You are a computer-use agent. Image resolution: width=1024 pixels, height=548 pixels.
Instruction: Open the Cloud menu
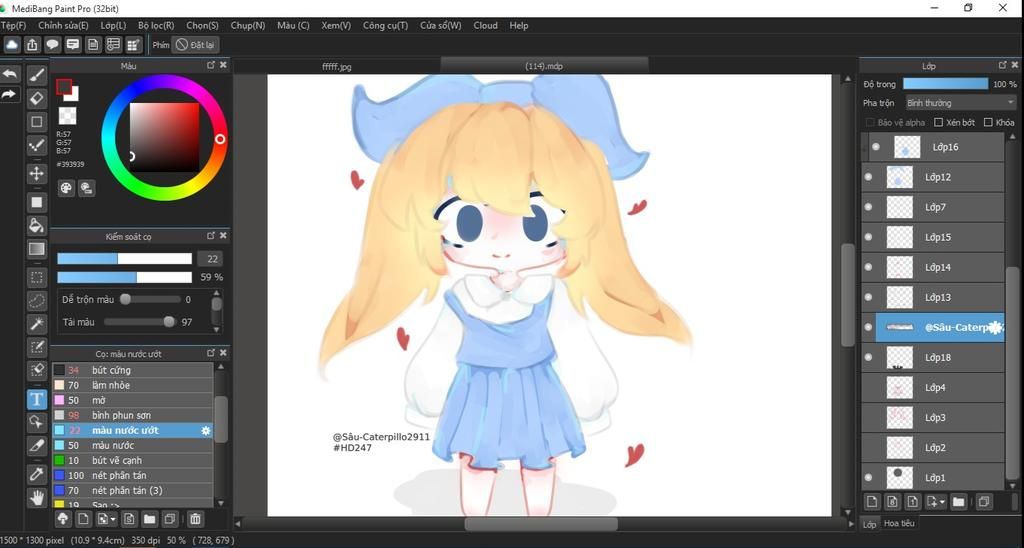[485, 25]
